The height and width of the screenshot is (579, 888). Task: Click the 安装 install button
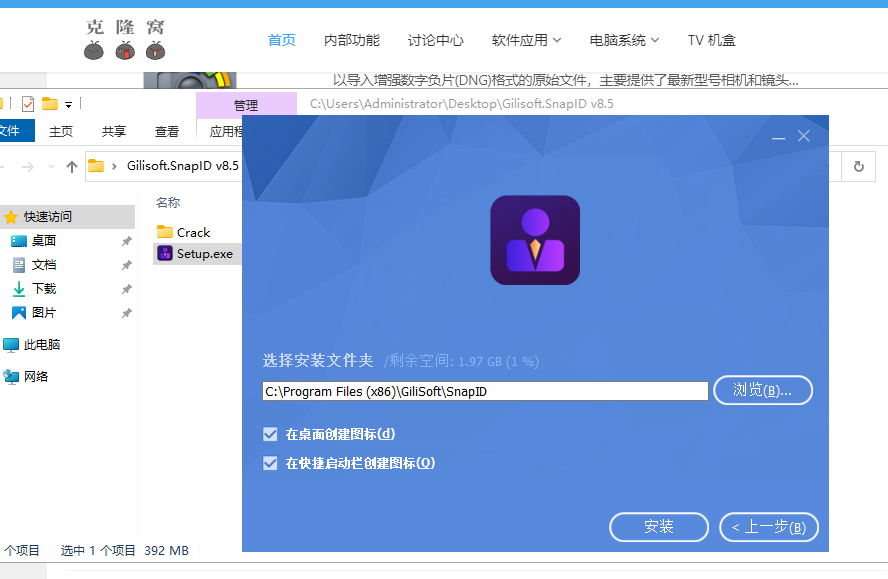point(659,527)
